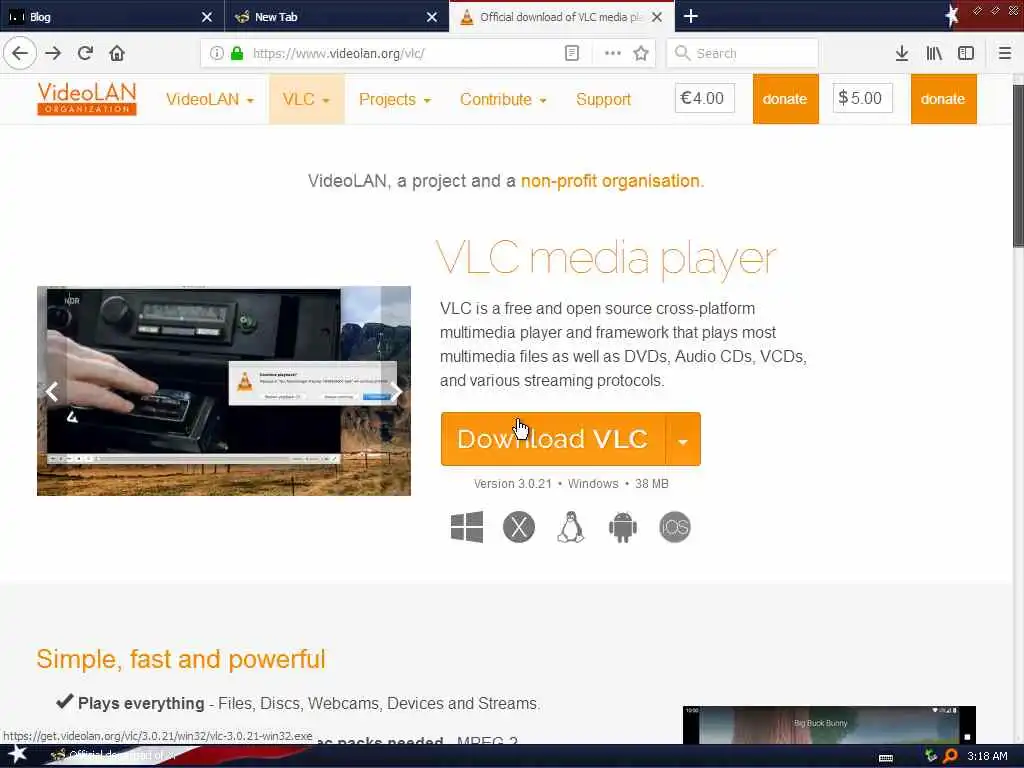Viewport: 1024px width, 768px height.
Task: Select the Android platform icon
Action: (x=622, y=527)
